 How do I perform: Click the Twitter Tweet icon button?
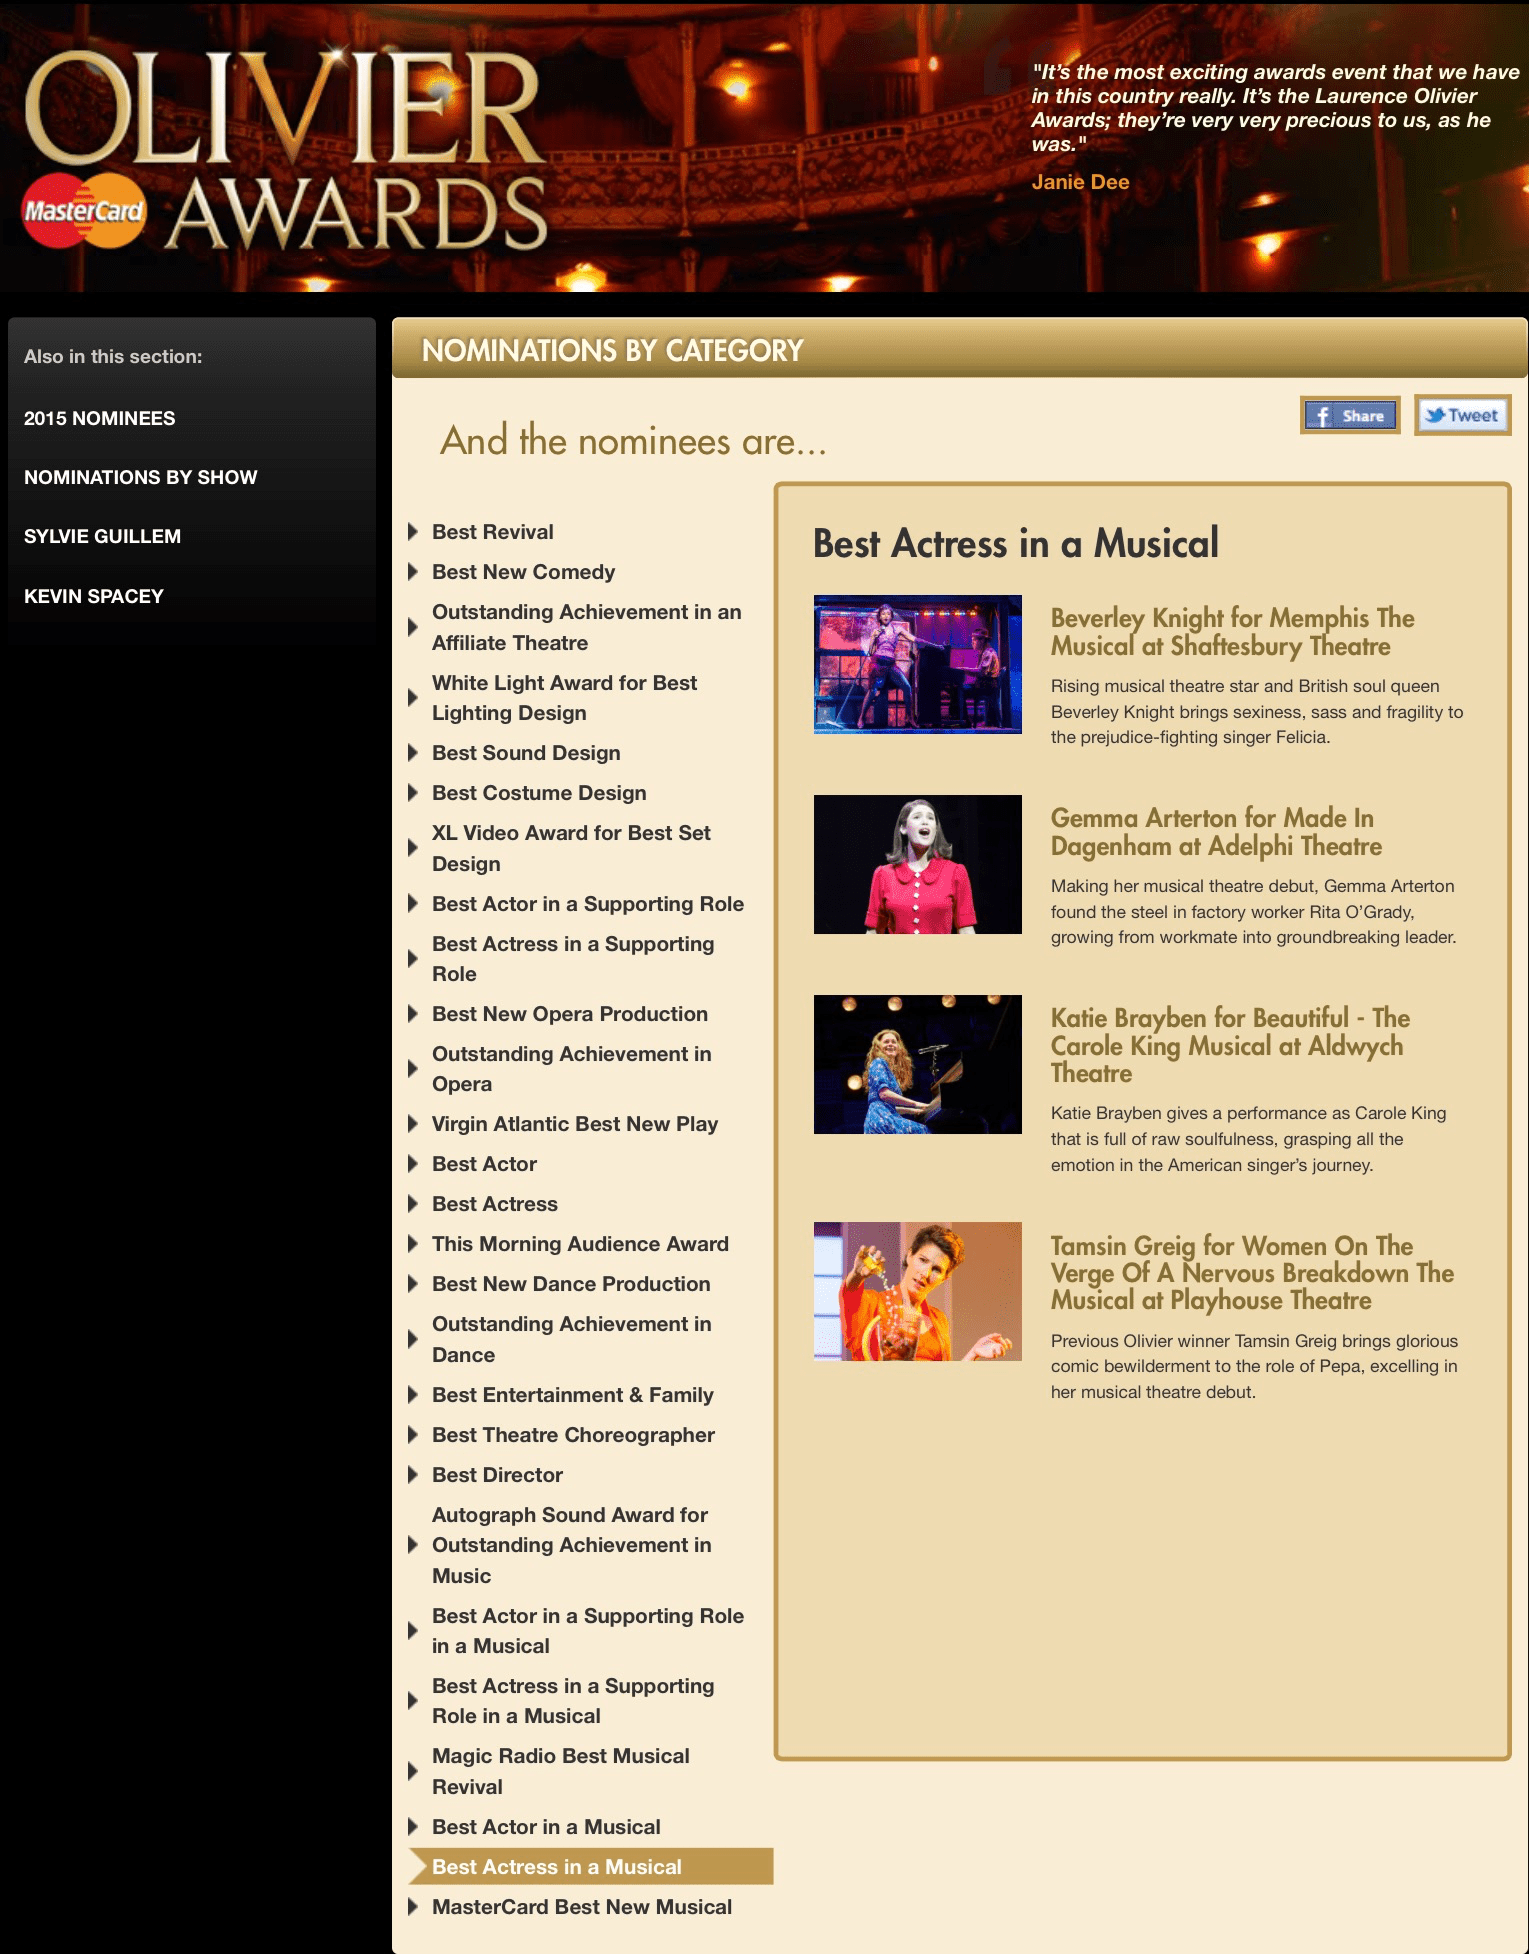pyautogui.click(x=1461, y=416)
